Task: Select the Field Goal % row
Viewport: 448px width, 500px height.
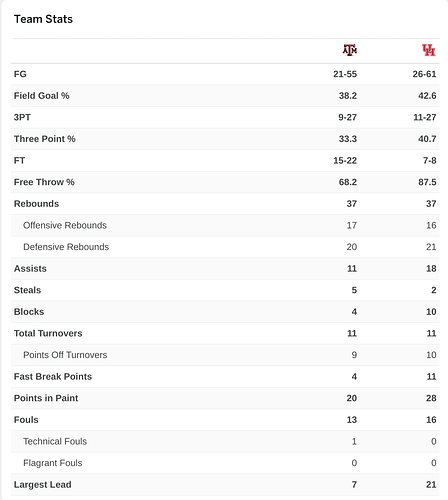Action: tap(225, 96)
